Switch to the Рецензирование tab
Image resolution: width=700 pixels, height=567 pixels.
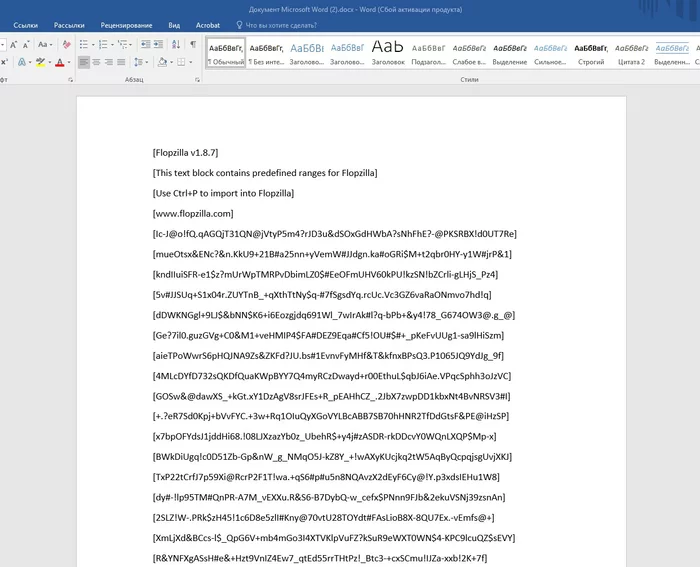[x=126, y=25]
